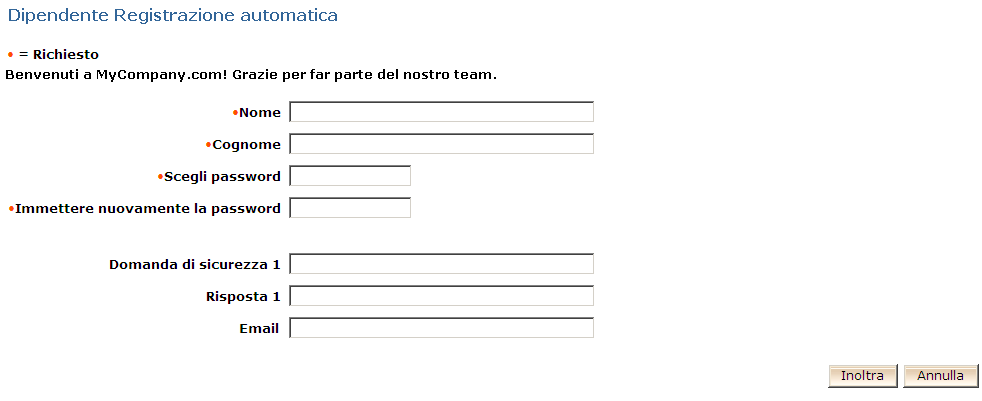The height and width of the screenshot is (401, 982).
Task: Click the Immettere nuovamente la password label
Action: point(148,209)
